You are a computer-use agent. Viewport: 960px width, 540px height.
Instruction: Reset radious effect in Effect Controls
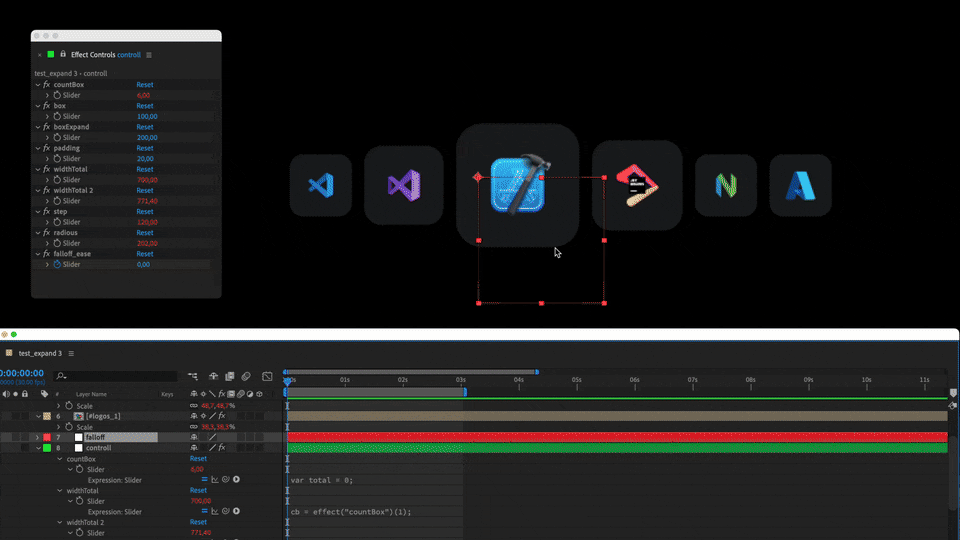144,233
